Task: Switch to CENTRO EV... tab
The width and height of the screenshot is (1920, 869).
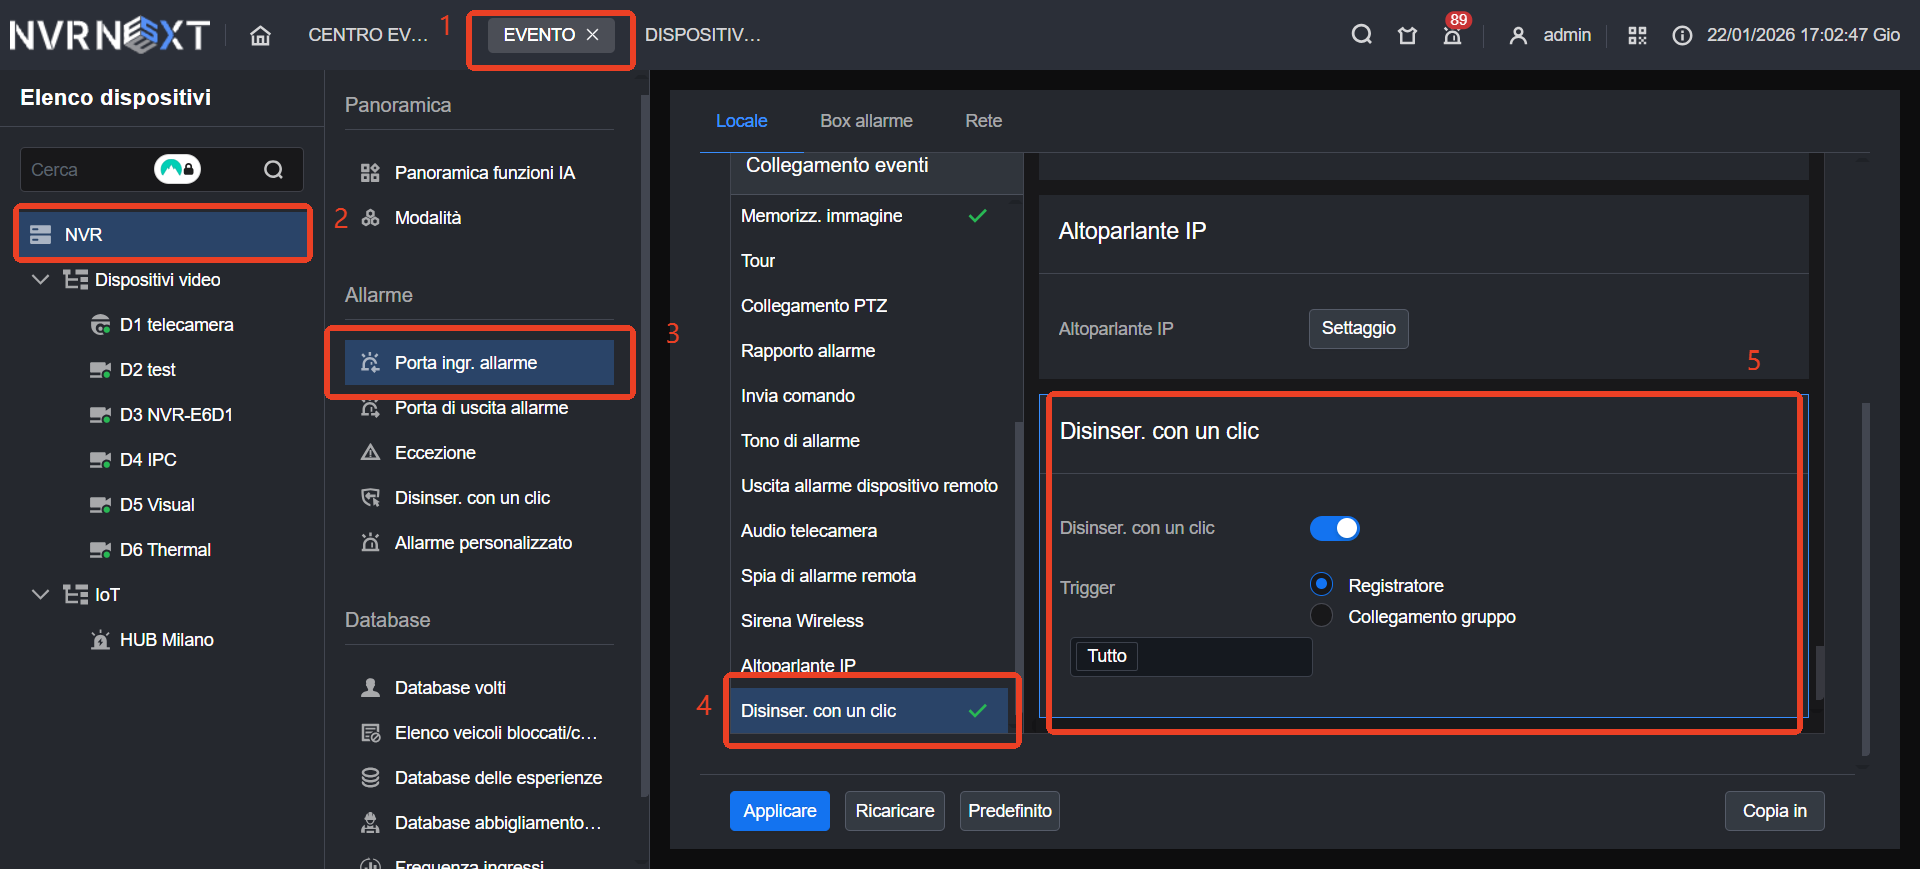Action: click(368, 35)
